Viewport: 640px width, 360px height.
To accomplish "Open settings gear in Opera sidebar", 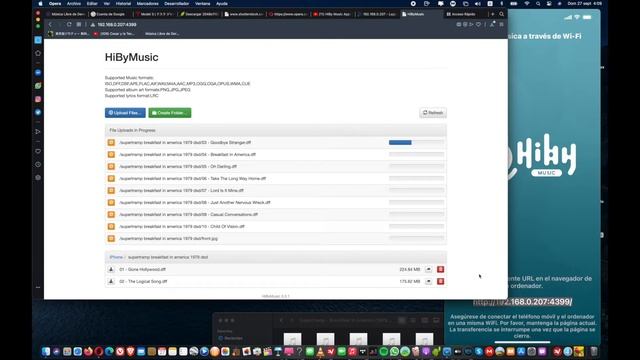I will (38, 178).
